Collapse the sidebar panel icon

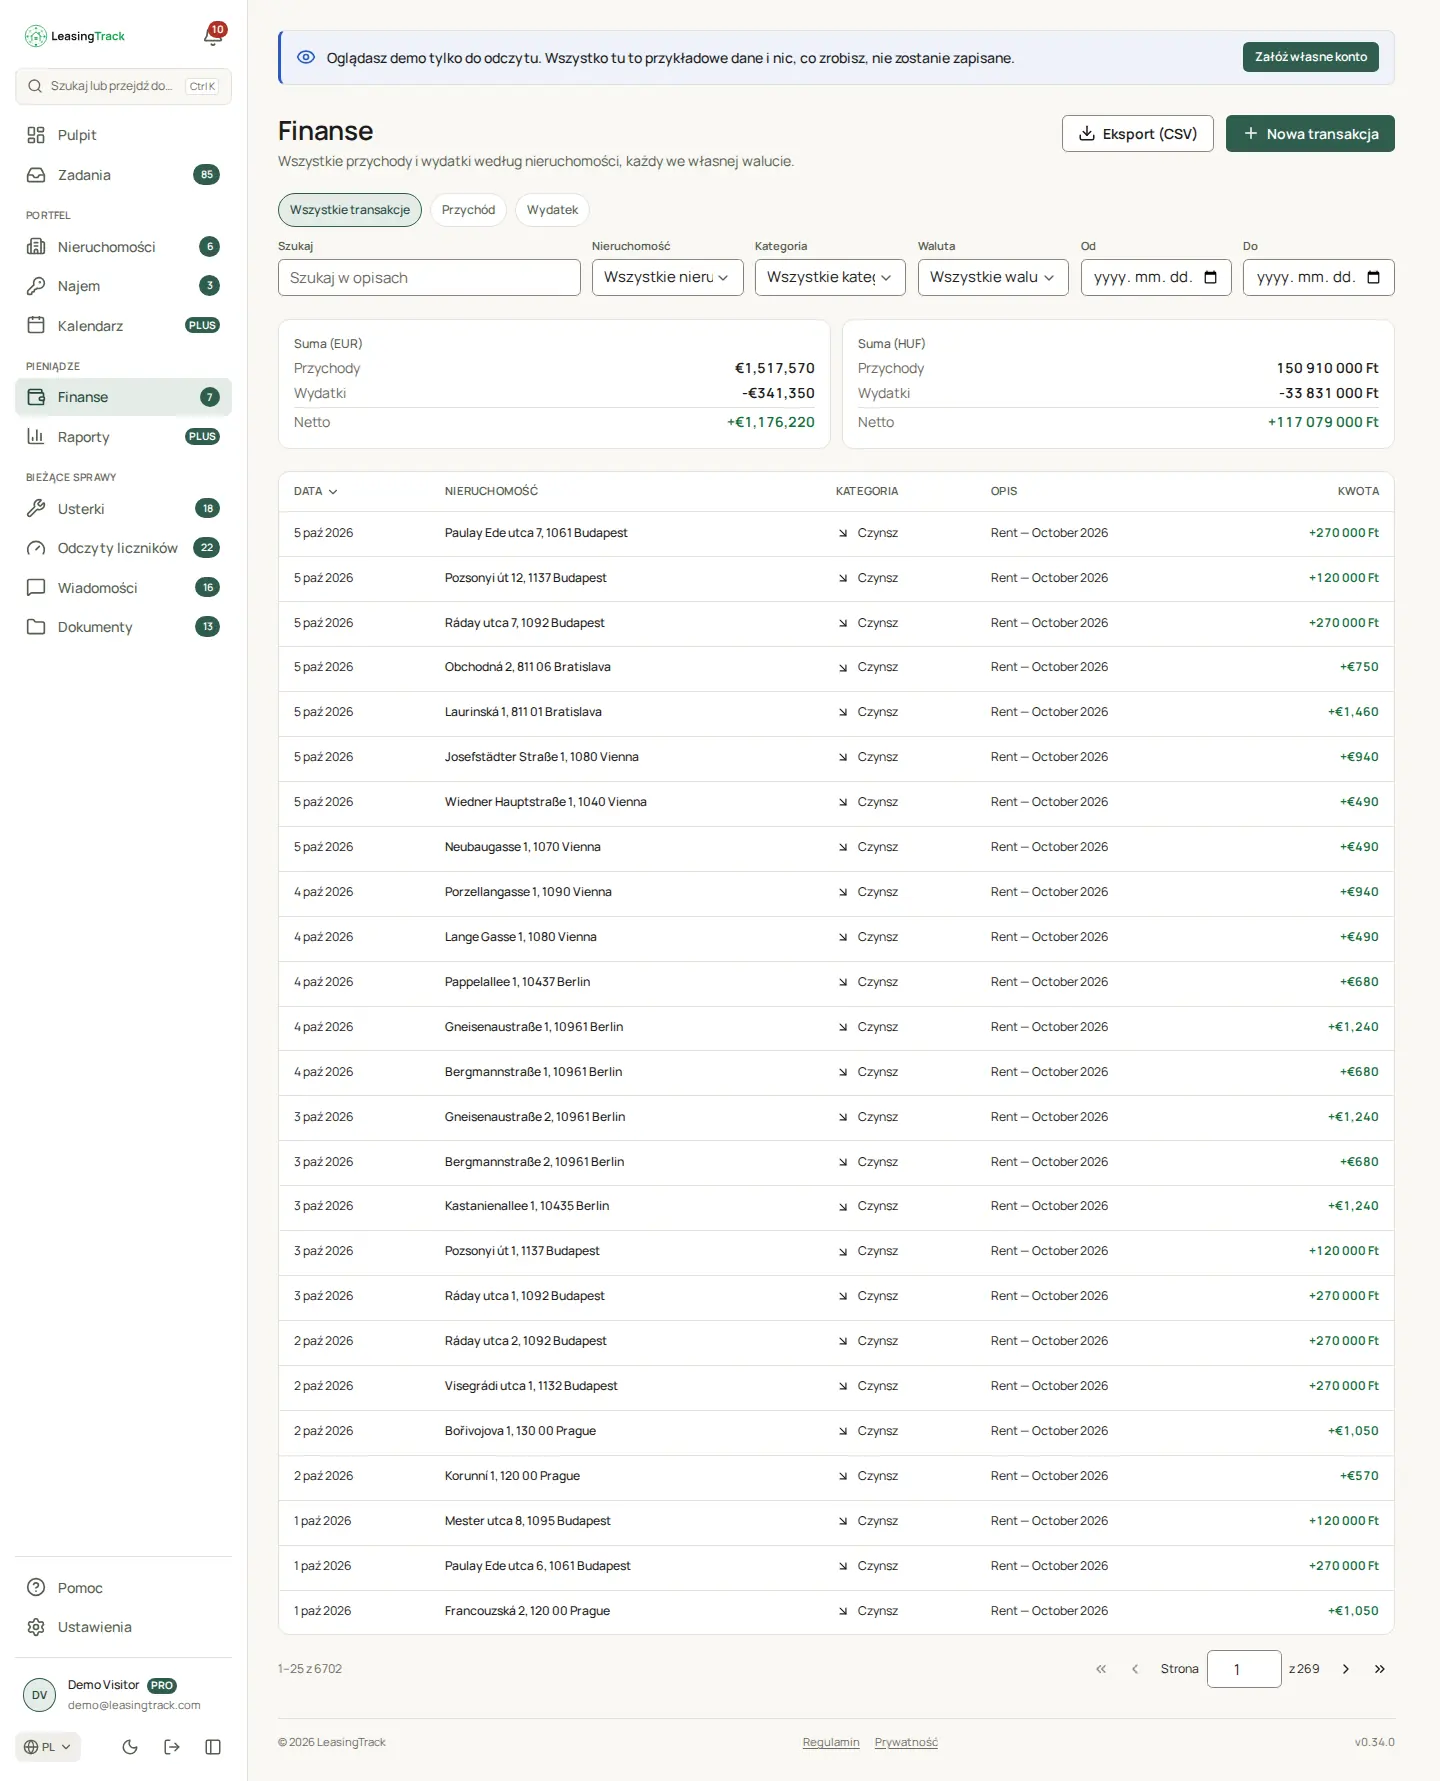(213, 1747)
